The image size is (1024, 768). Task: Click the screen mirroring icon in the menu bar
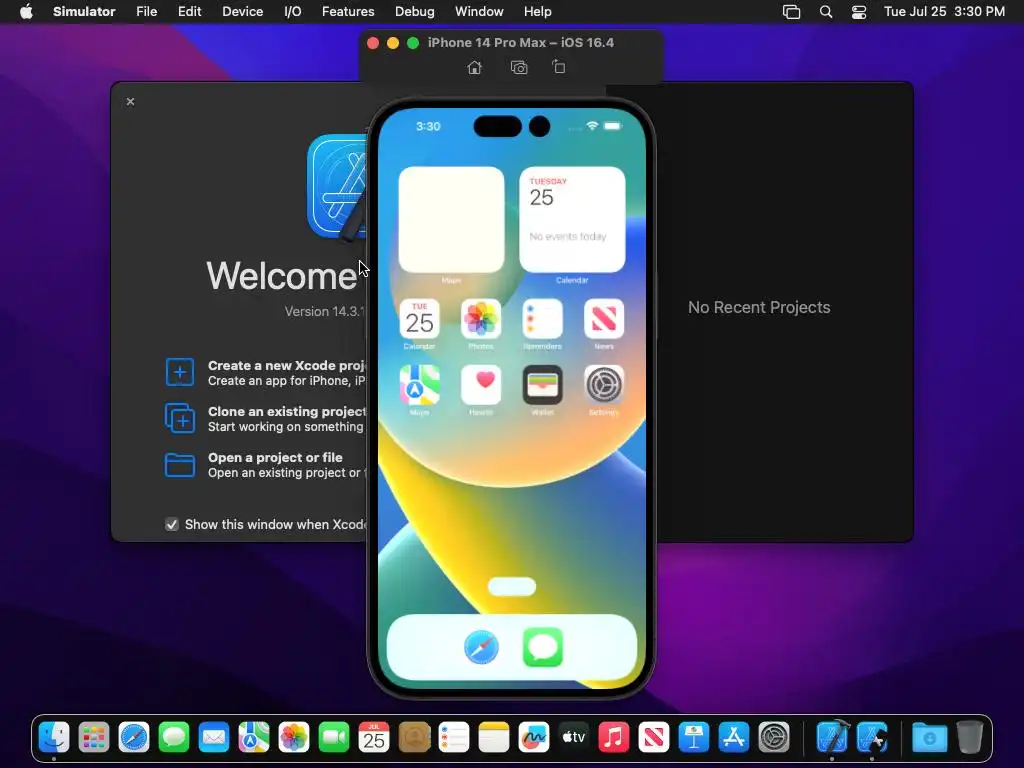(792, 12)
